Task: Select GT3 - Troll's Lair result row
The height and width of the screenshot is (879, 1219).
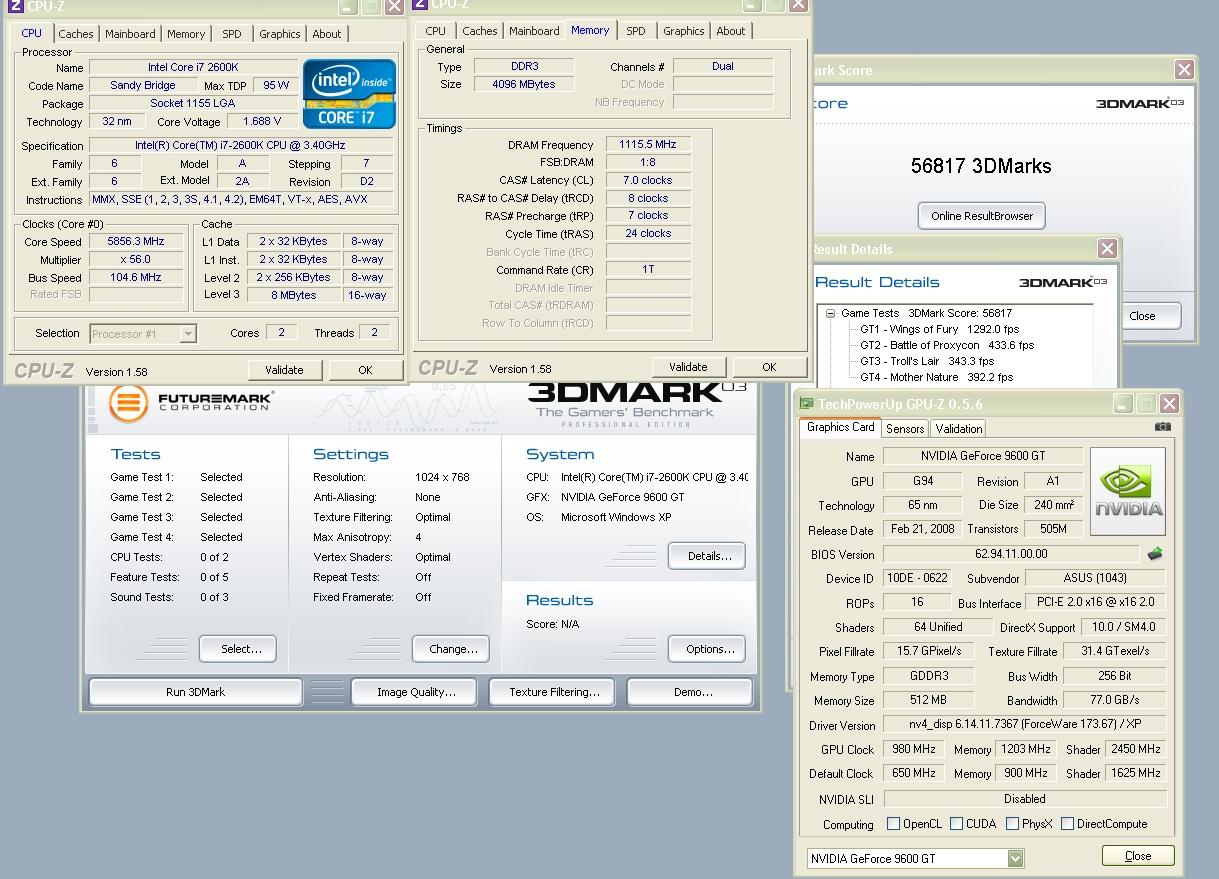Action: (x=927, y=361)
